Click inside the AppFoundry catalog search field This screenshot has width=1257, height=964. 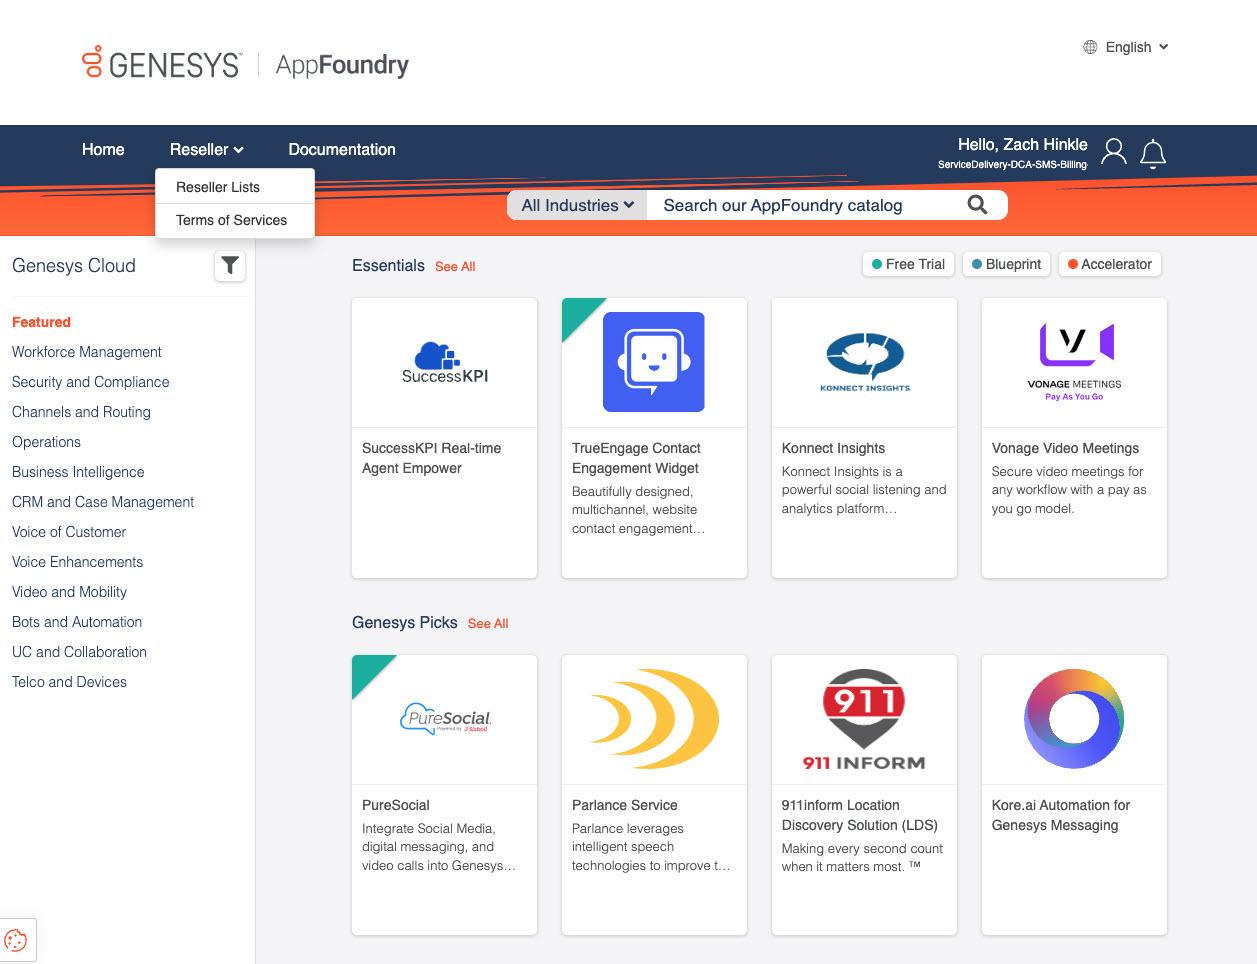[800, 204]
